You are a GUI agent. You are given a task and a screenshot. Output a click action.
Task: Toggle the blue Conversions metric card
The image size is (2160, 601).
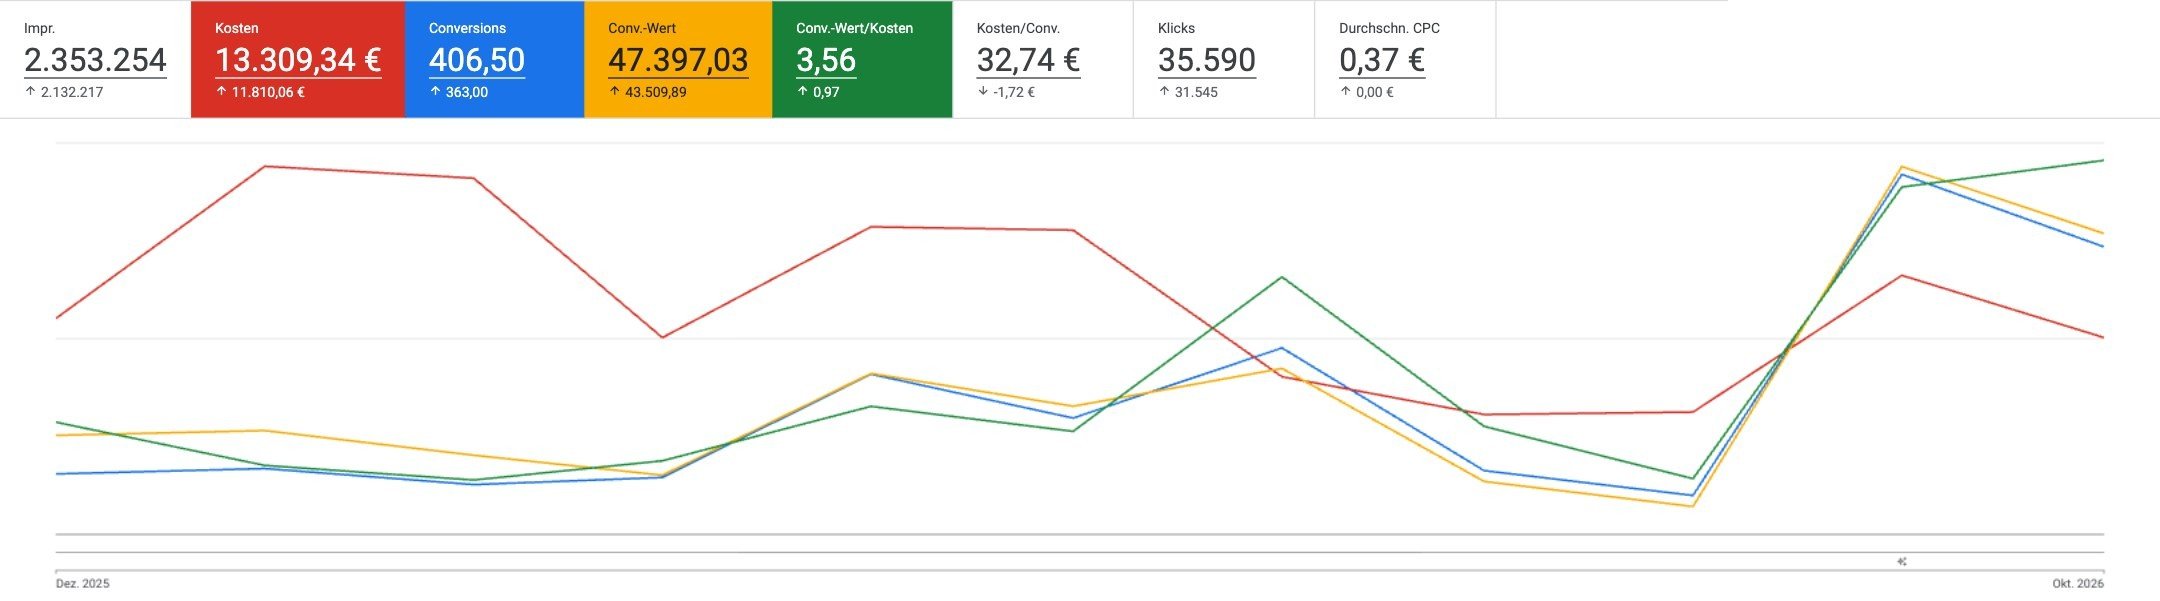pyautogui.click(x=494, y=60)
